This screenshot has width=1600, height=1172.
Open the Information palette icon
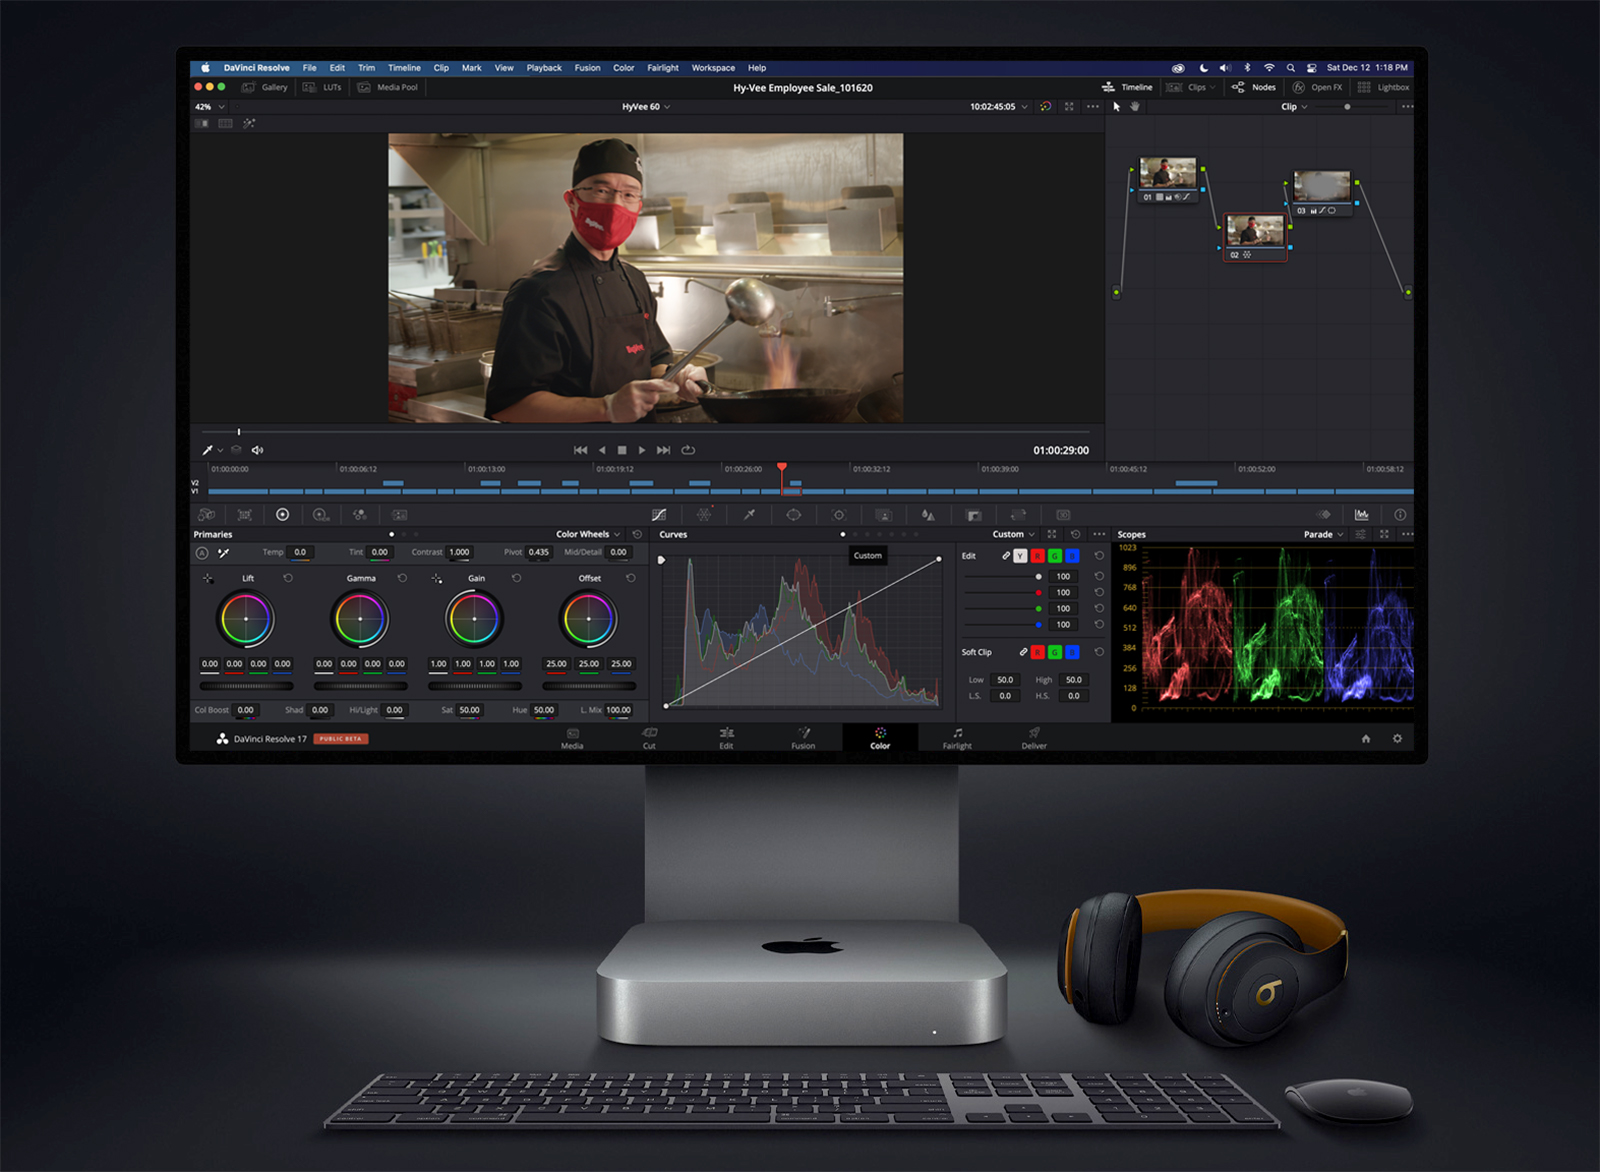[1400, 514]
